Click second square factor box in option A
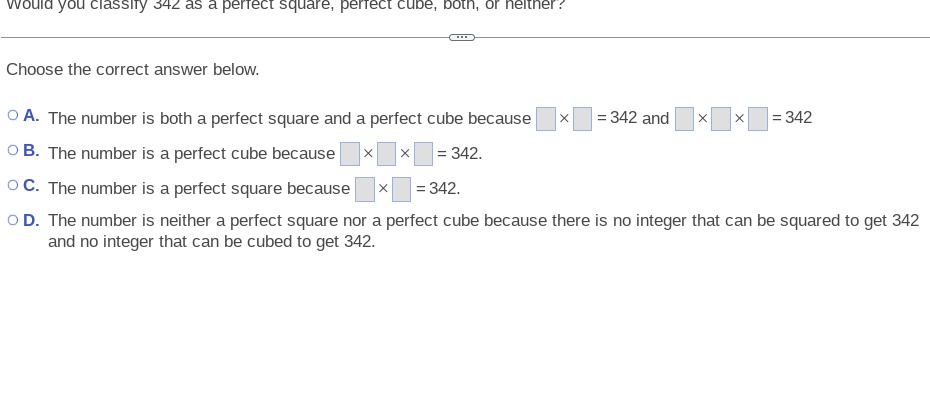 pos(582,119)
